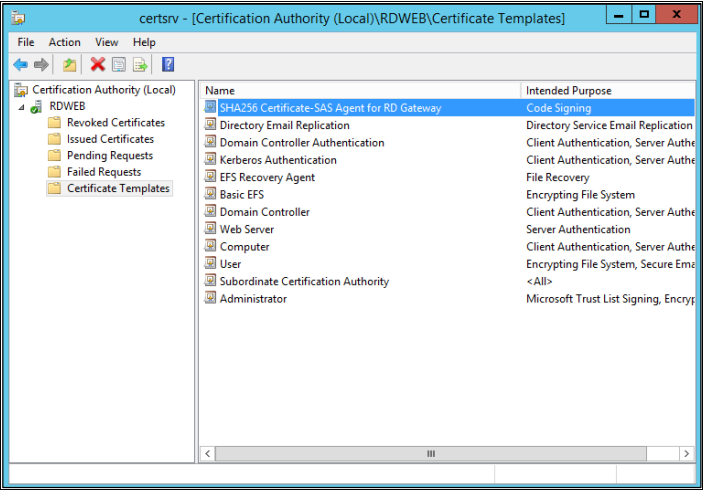Click the Encrypting File System cell for Basic EFS
Screen dimensions: 703x490
581,195
